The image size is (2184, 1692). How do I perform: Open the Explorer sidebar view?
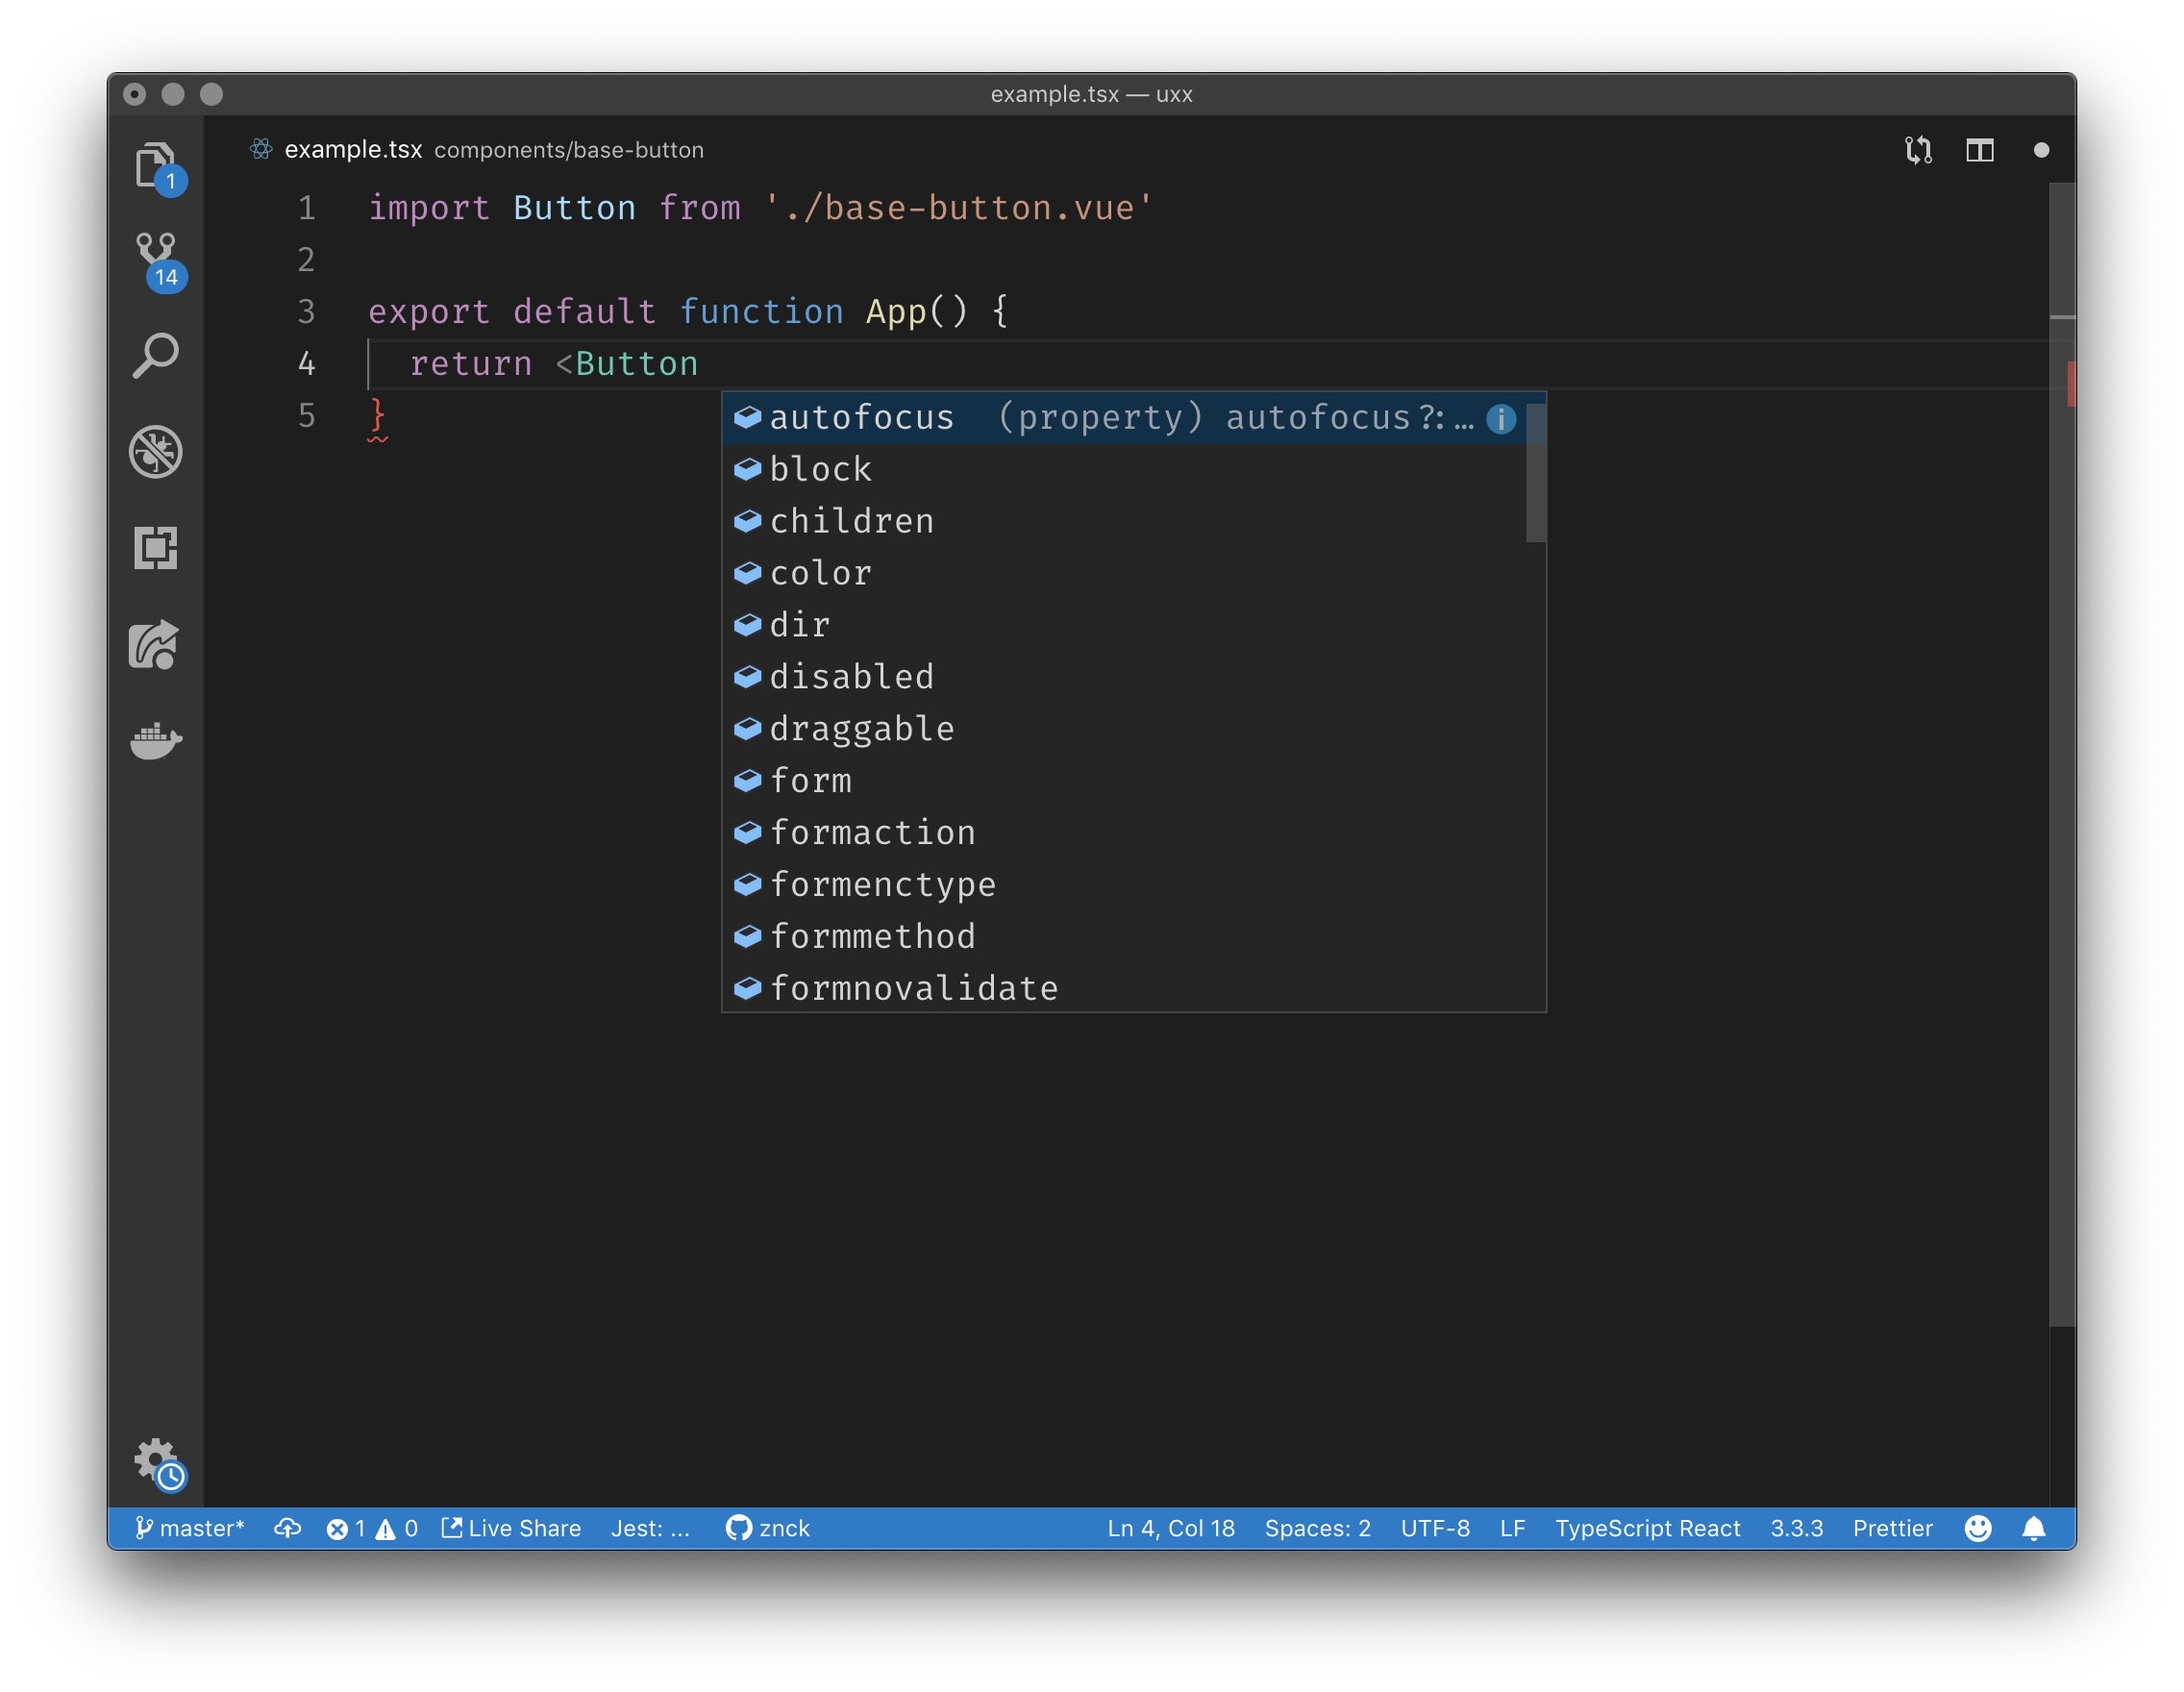[x=157, y=165]
